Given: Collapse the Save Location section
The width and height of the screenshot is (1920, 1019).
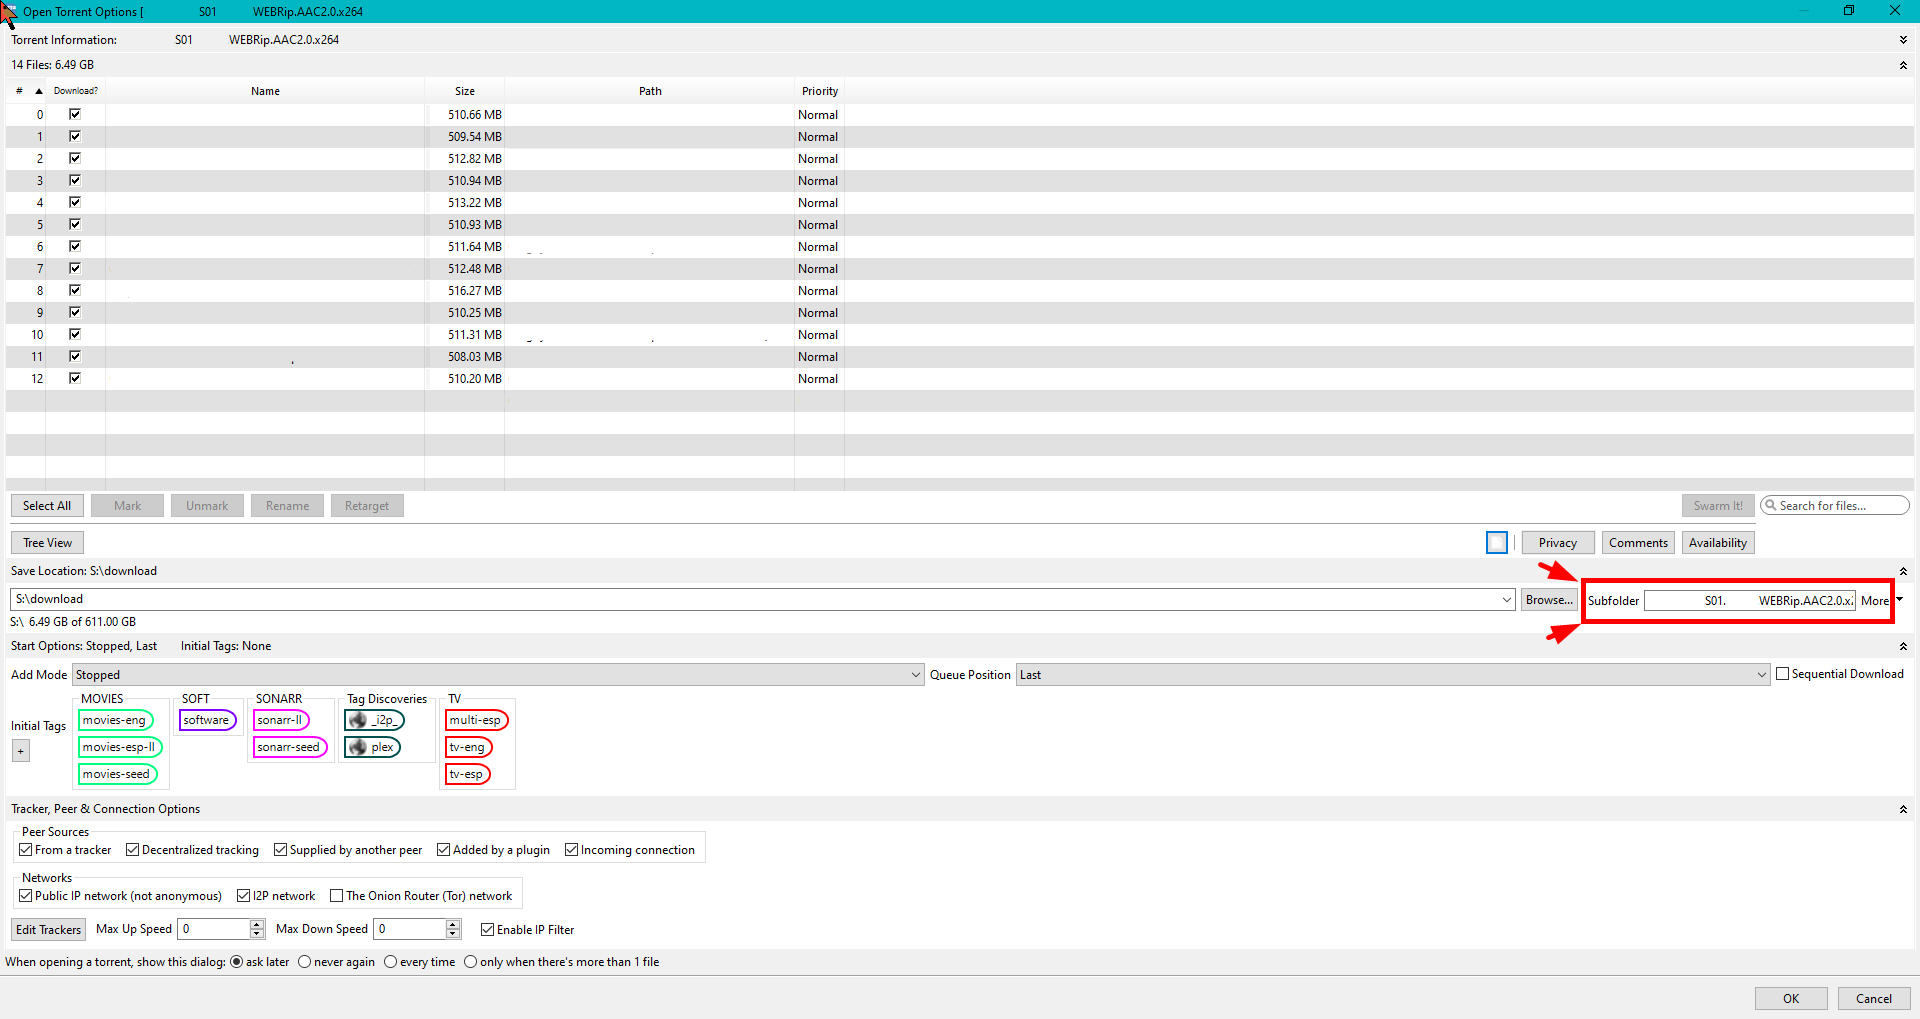Looking at the screenshot, I should point(1903,571).
